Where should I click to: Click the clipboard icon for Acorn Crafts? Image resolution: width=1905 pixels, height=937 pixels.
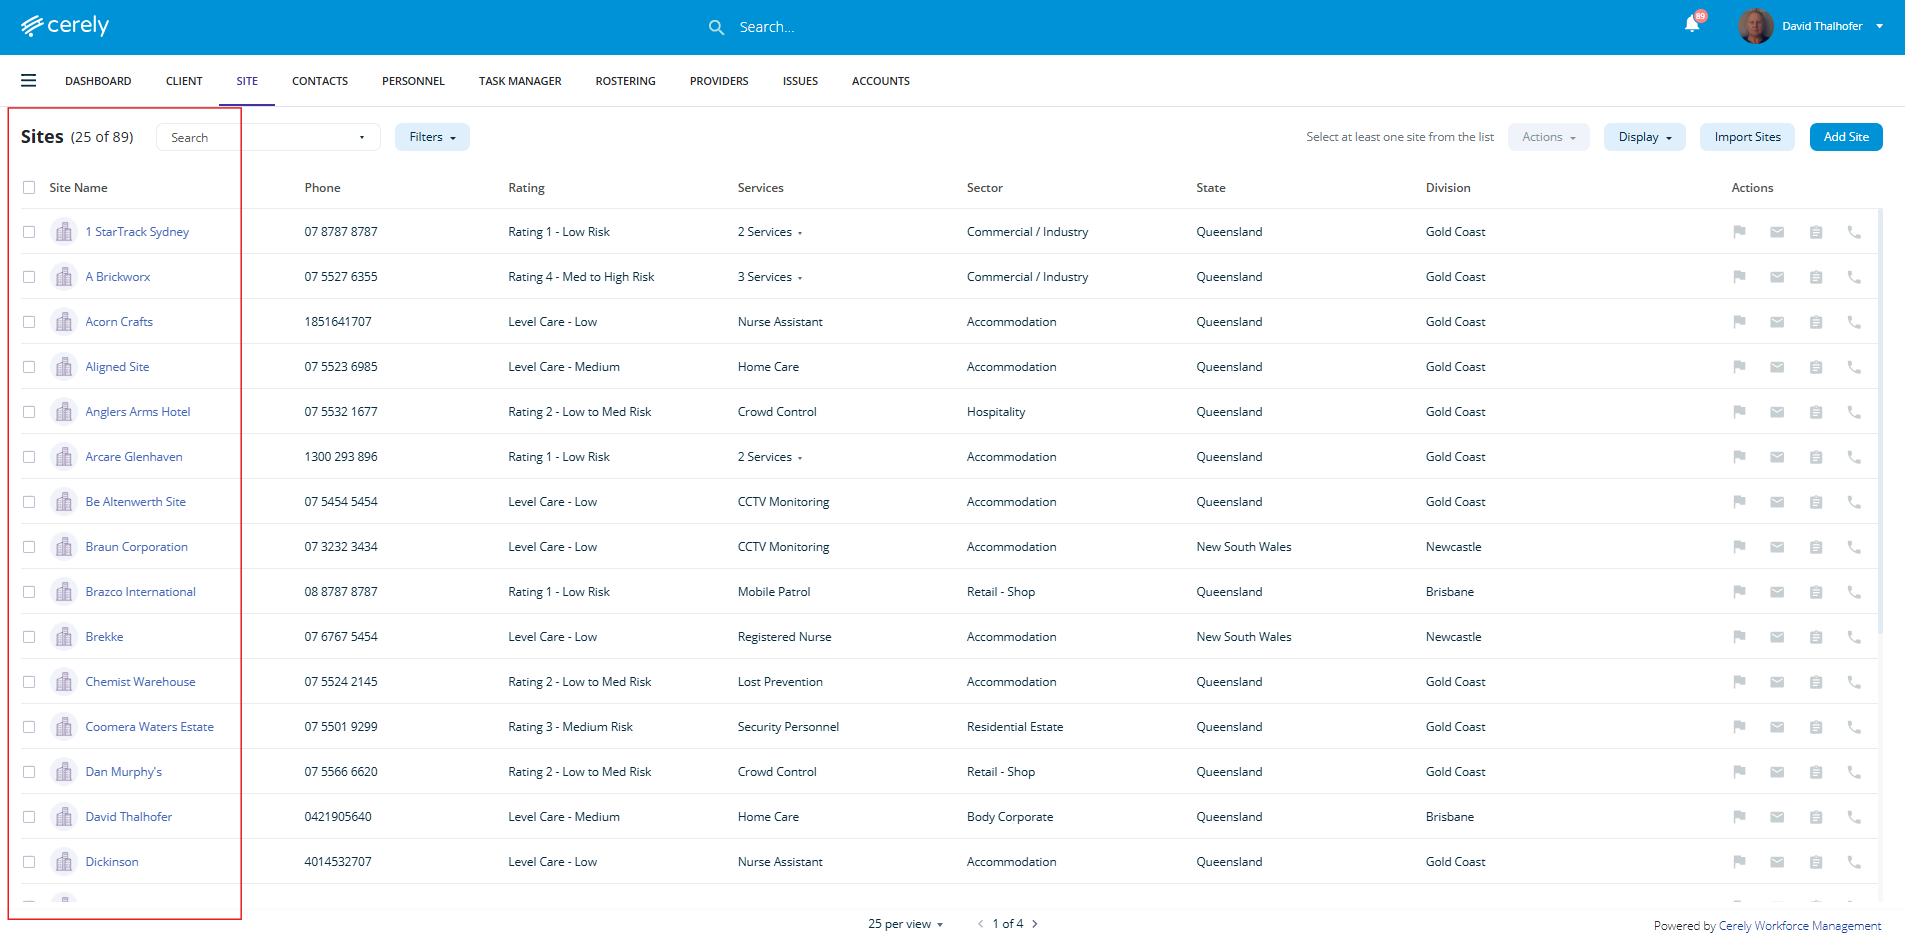click(1816, 322)
